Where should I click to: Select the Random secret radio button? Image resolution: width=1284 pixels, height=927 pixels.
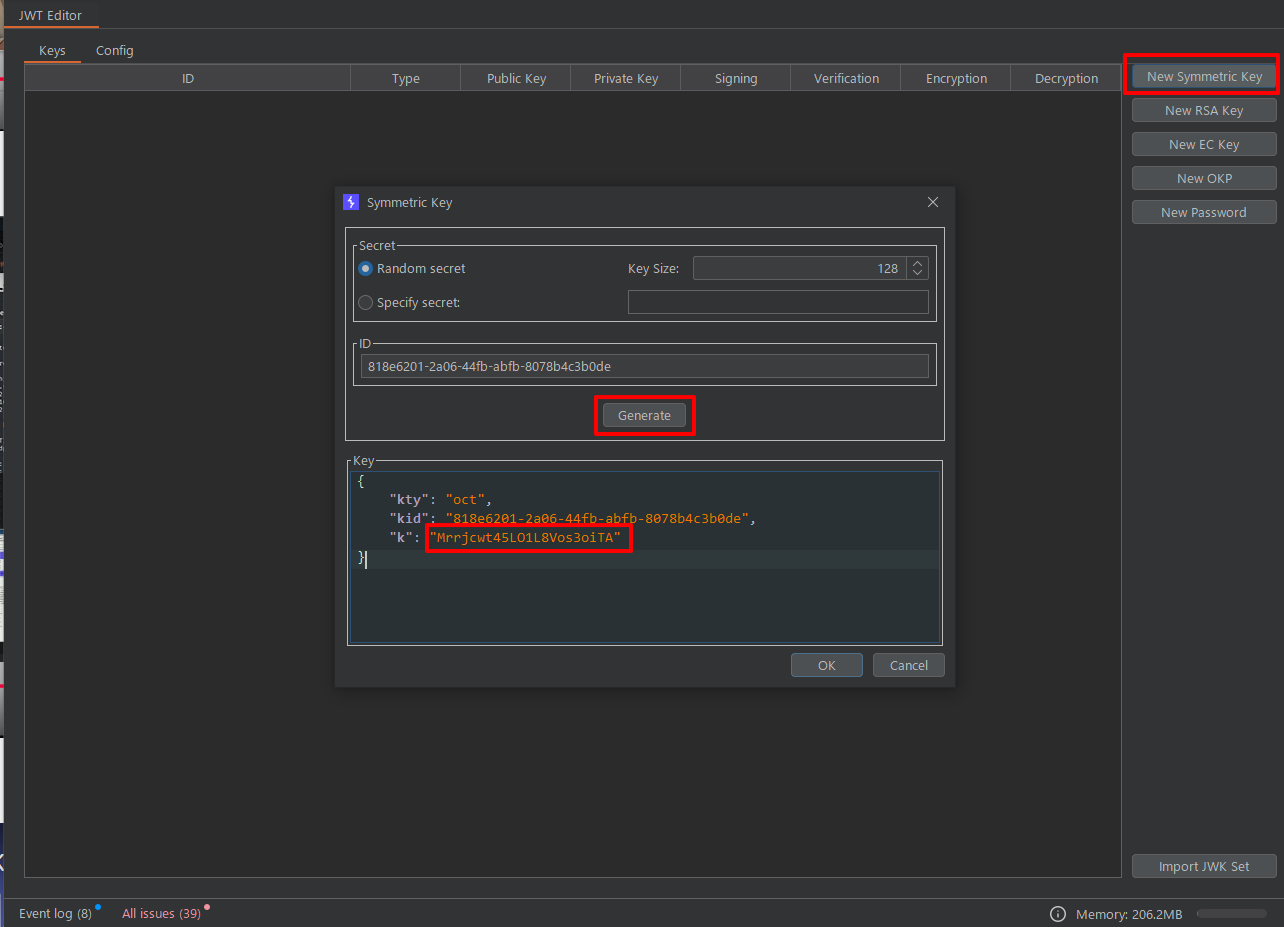[x=366, y=269]
